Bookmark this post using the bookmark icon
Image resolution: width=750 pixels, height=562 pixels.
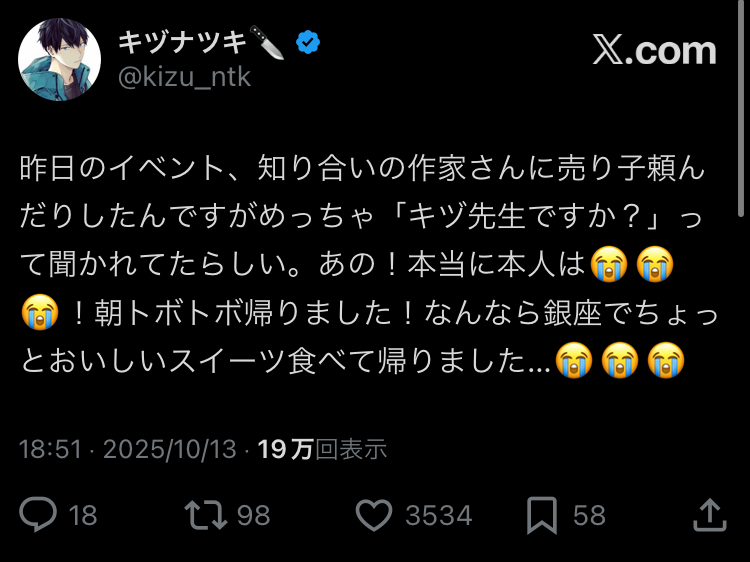pos(542,514)
